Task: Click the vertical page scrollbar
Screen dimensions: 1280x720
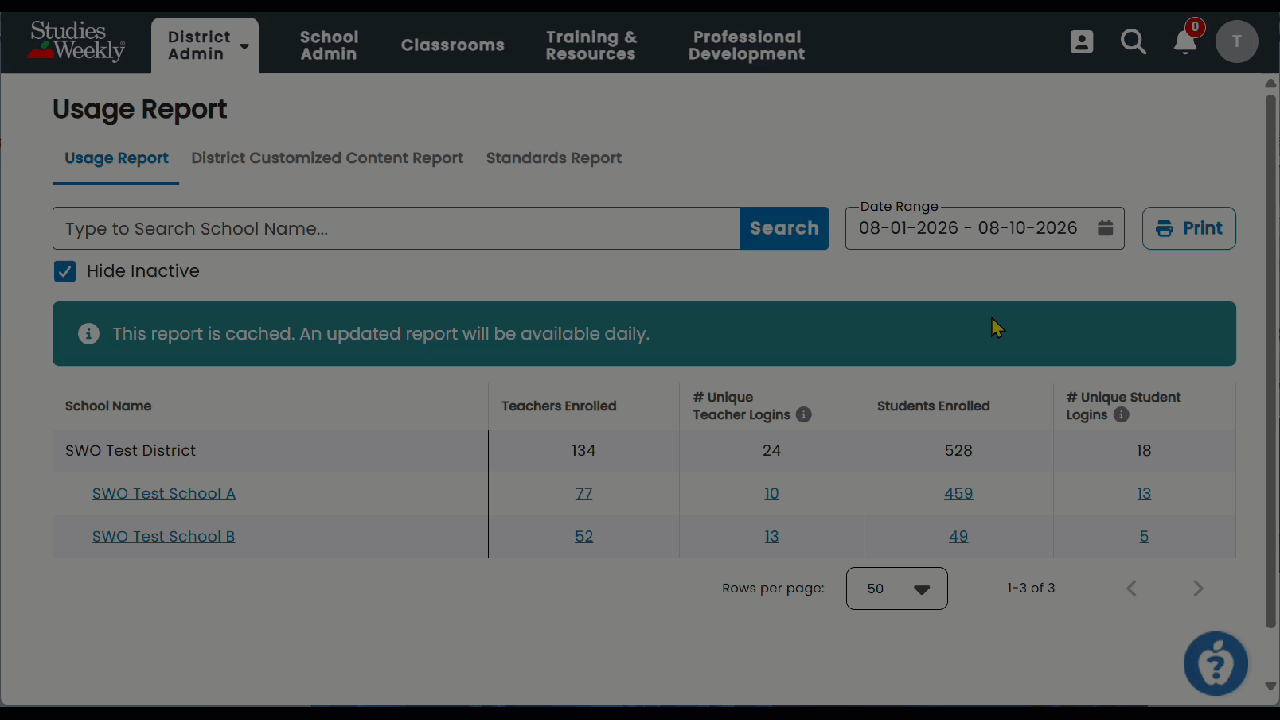Action: coord(1271,360)
